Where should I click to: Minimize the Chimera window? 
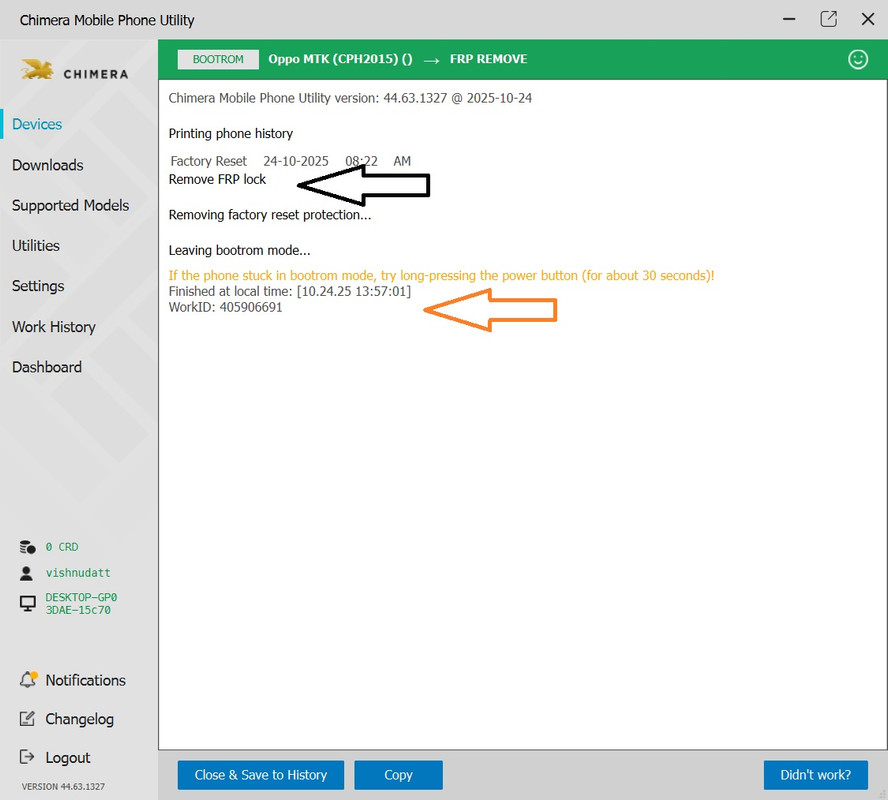pos(789,19)
